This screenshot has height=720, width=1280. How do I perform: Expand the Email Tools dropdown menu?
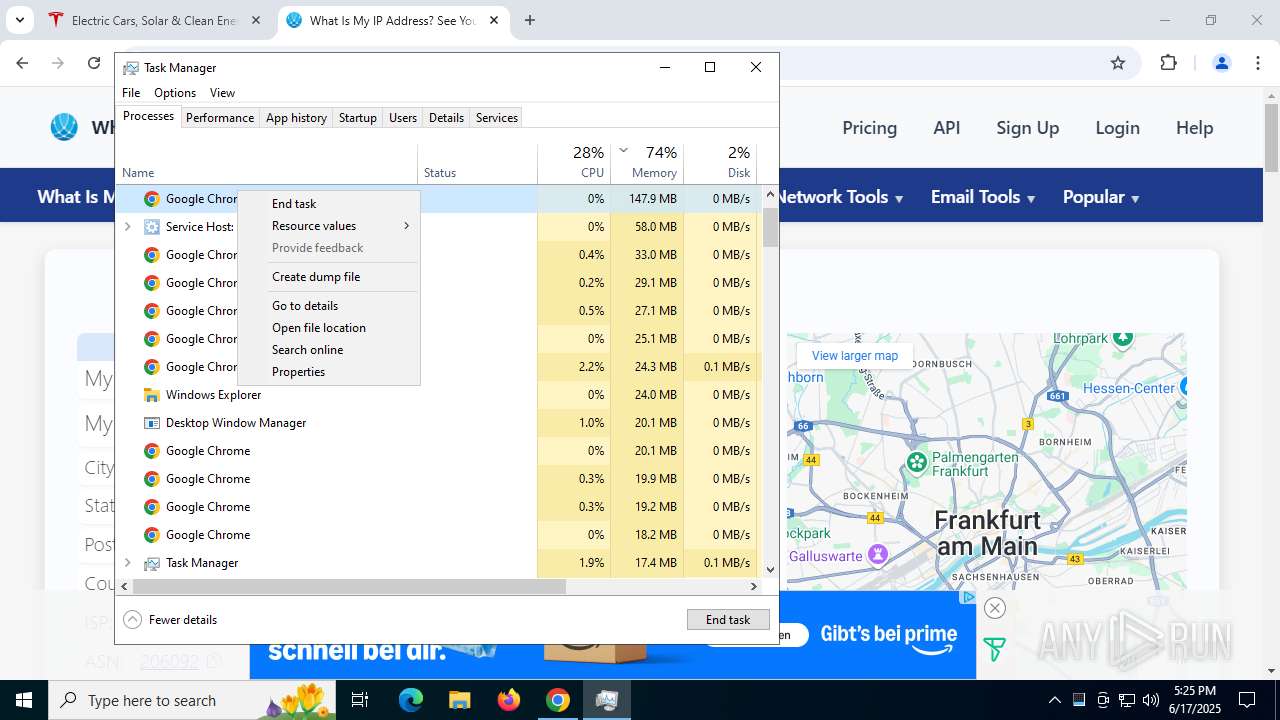(x=982, y=197)
